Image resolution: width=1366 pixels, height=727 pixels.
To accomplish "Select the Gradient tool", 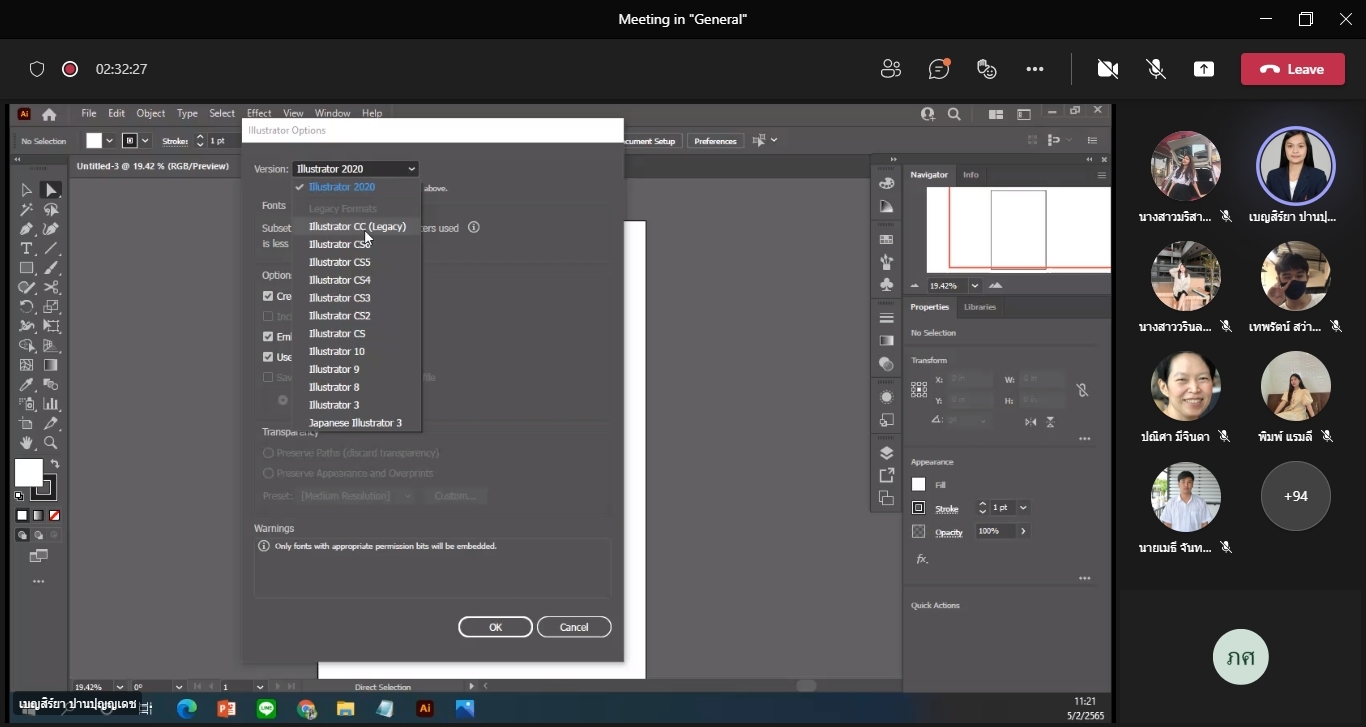I will 51,365.
